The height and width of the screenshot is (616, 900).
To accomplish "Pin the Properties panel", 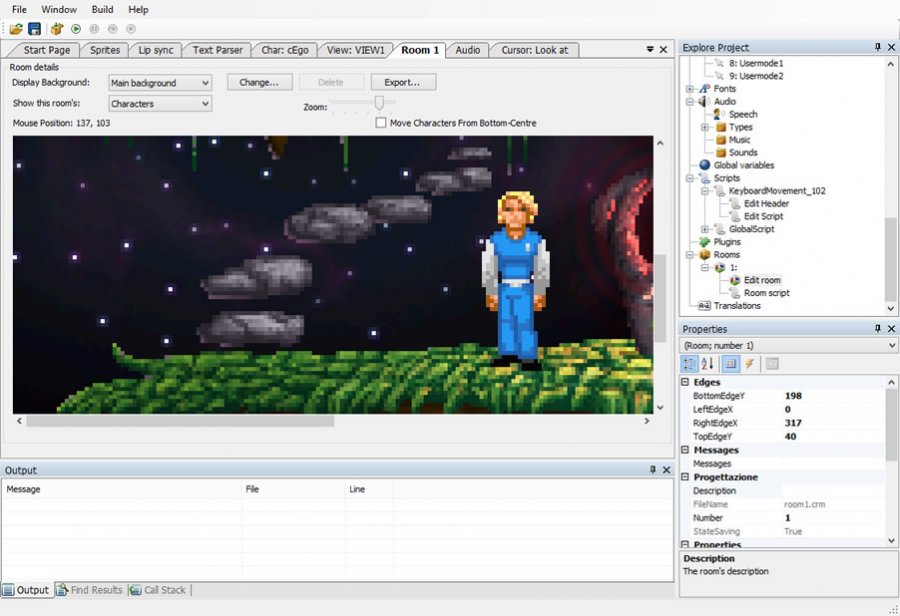I will (878, 328).
